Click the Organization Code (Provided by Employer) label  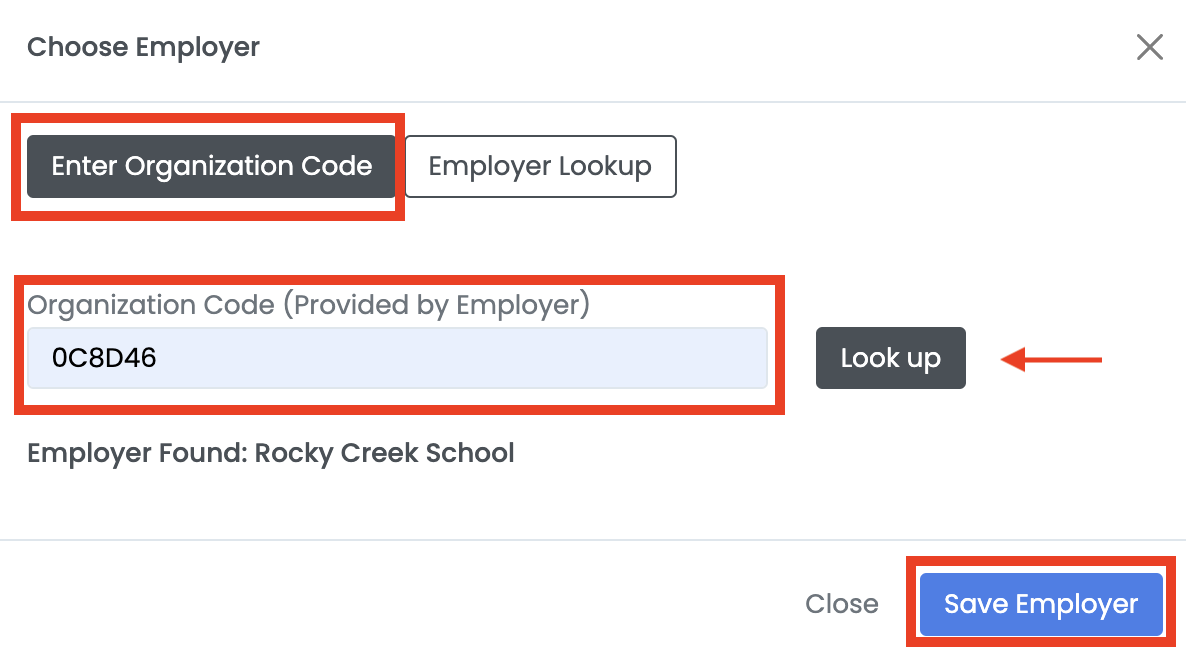coord(308,305)
